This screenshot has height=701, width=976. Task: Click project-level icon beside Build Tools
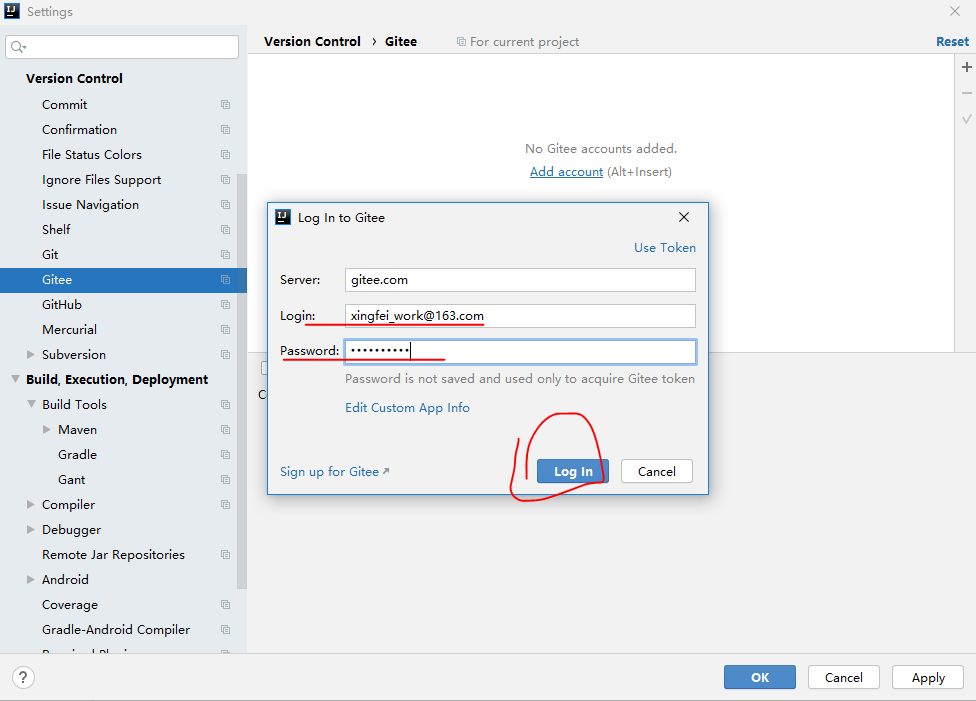(x=225, y=405)
